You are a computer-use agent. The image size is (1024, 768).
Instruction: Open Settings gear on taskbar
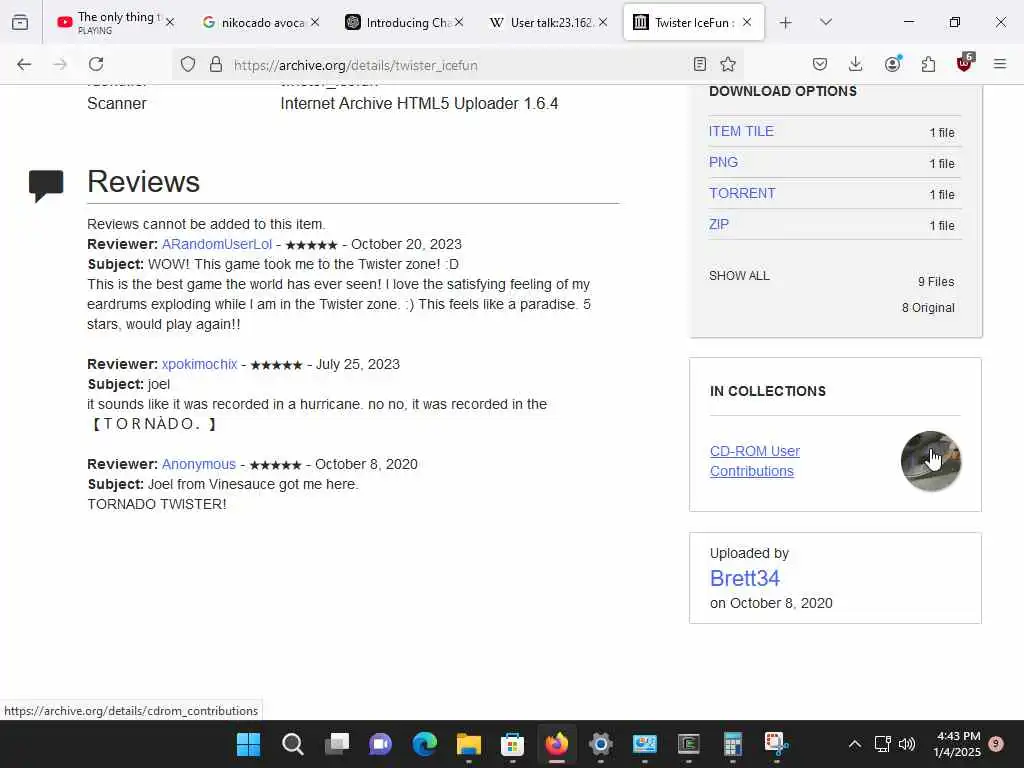(x=600, y=744)
